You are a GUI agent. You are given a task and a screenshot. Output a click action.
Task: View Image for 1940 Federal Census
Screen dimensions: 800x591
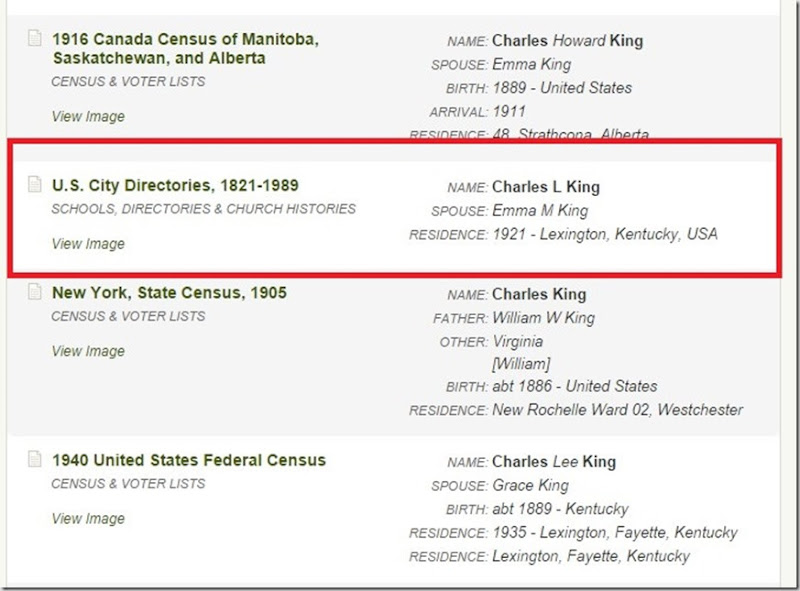click(x=88, y=518)
